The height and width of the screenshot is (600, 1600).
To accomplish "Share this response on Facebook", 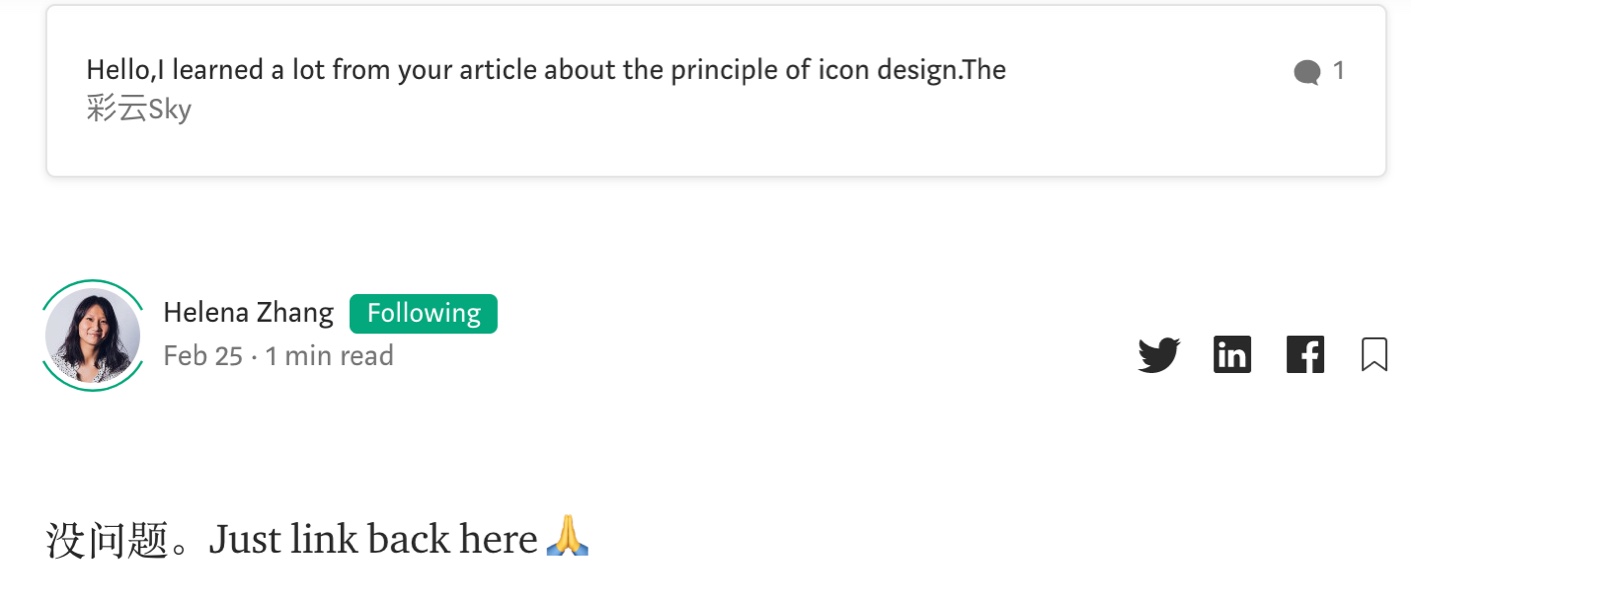I will point(1305,355).
